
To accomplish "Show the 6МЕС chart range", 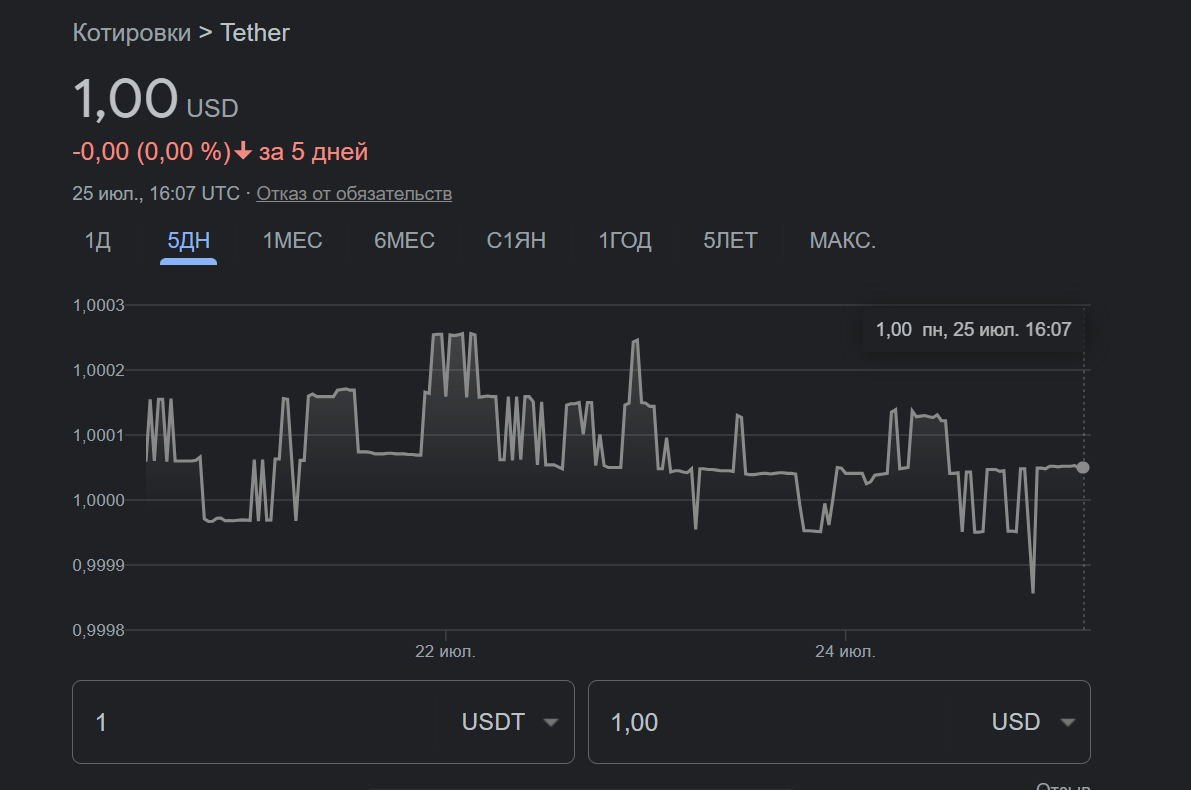I will [404, 241].
